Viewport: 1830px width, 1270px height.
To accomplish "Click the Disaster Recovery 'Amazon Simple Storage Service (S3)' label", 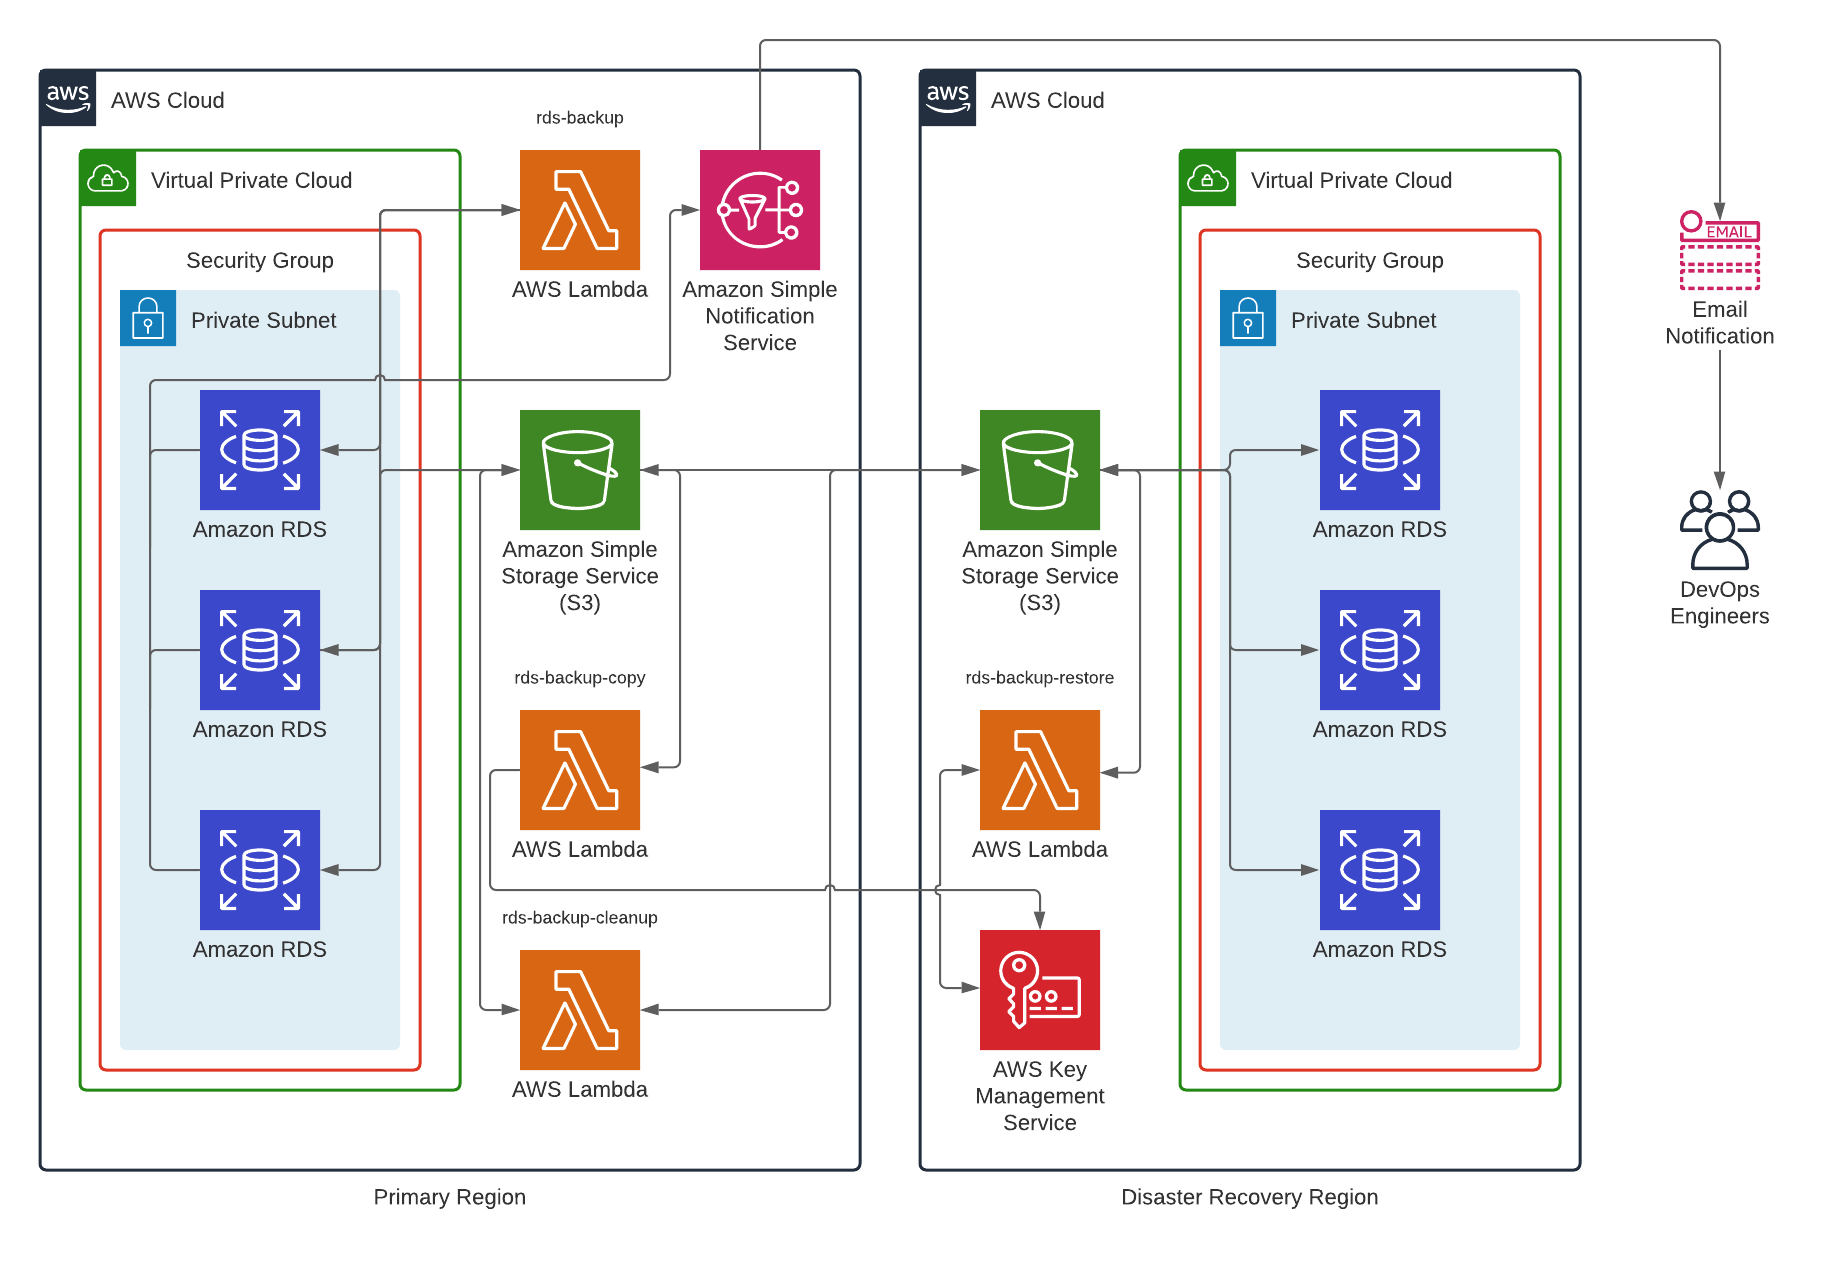I will [1040, 576].
